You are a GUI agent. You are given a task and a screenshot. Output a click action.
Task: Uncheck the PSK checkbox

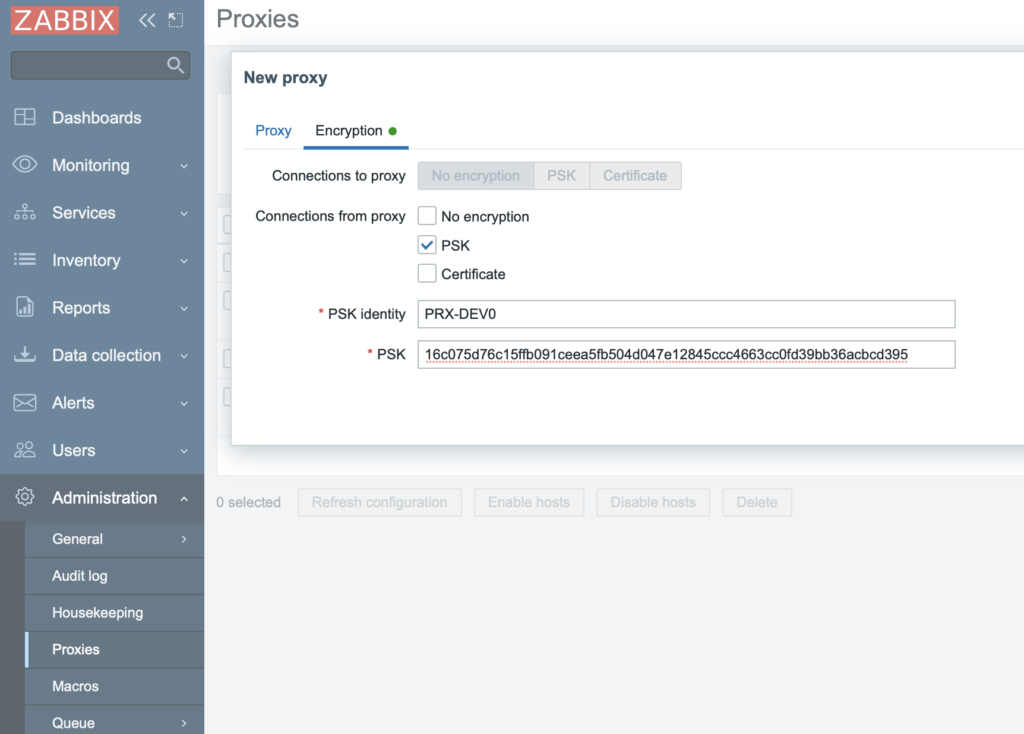pyautogui.click(x=427, y=244)
